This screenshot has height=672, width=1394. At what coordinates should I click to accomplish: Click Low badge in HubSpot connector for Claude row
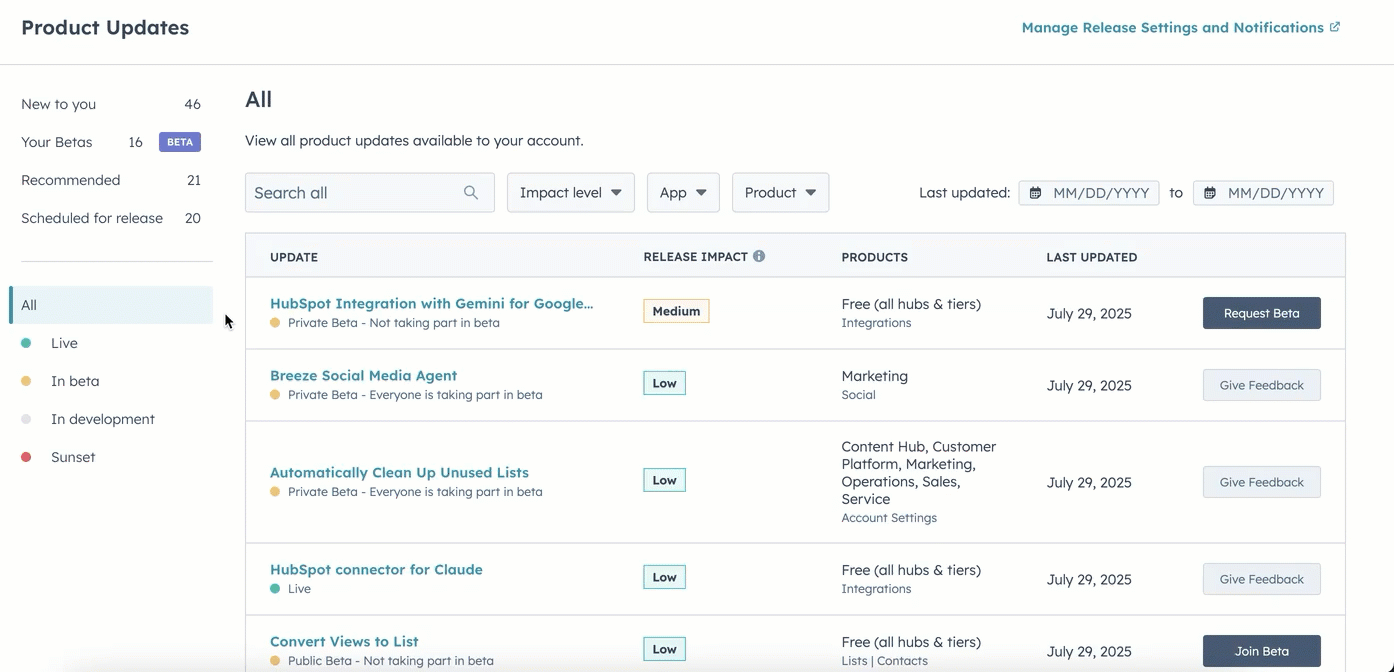pyautogui.click(x=664, y=577)
